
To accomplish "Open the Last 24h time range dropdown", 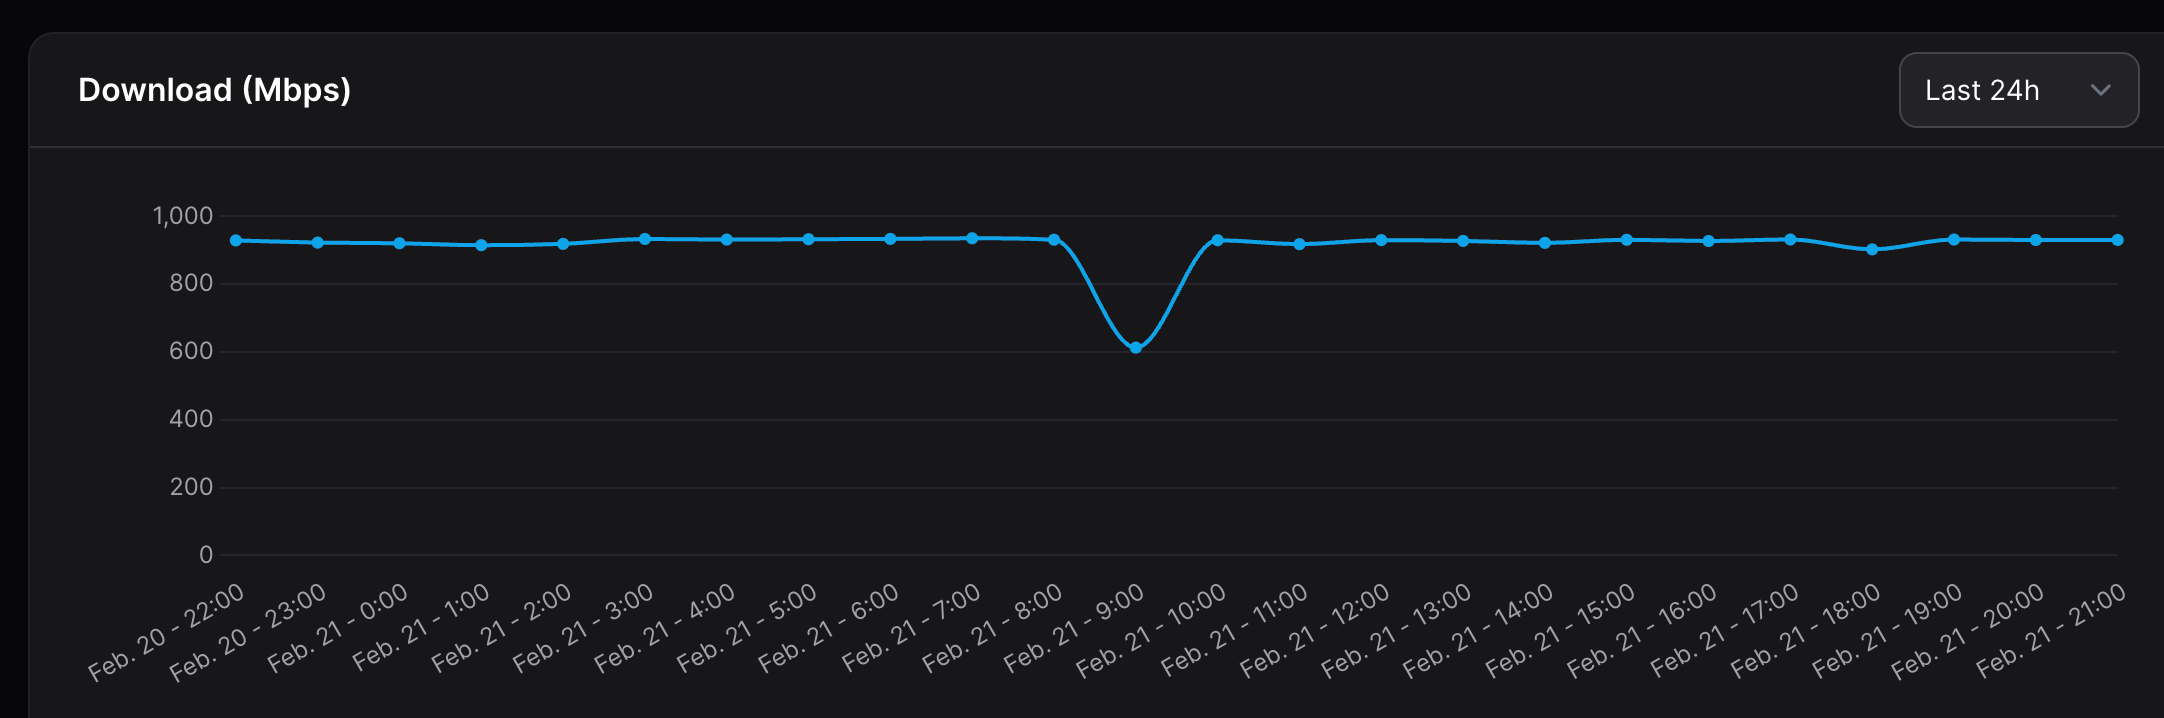I will (2018, 90).
